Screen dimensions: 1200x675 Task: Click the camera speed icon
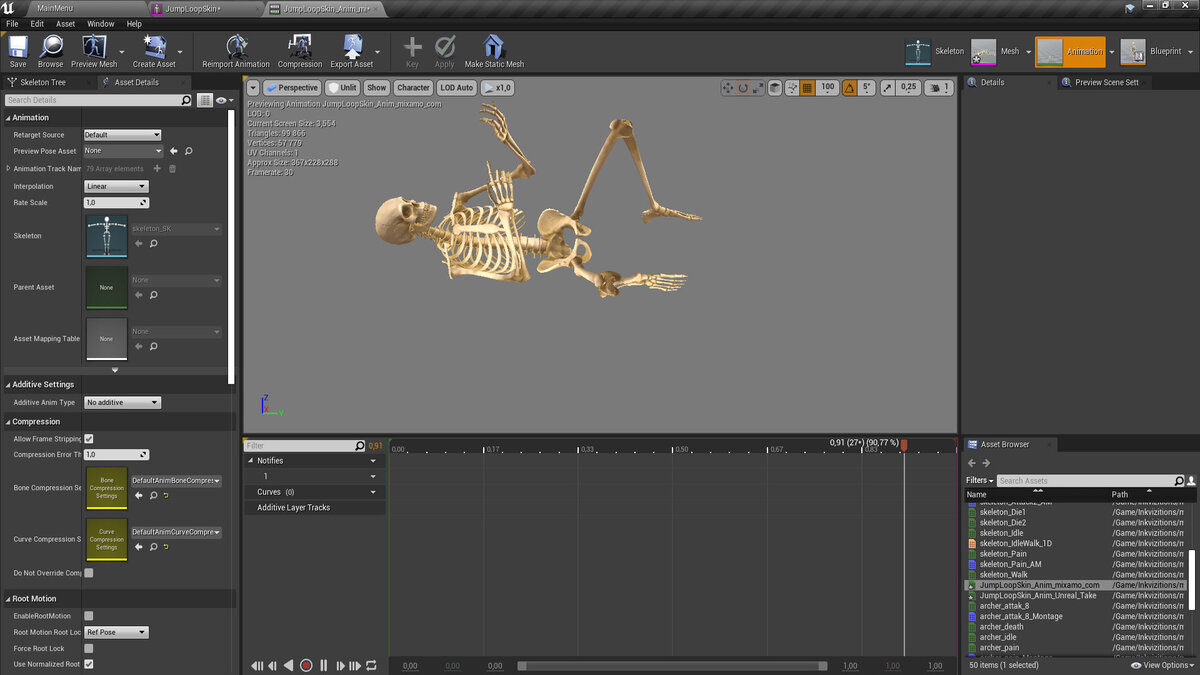coord(939,88)
